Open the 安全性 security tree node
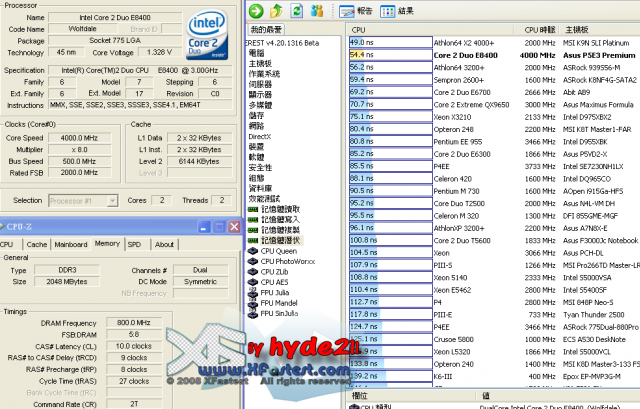This screenshot has height=409, width=640. pyautogui.click(x=260, y=168)
